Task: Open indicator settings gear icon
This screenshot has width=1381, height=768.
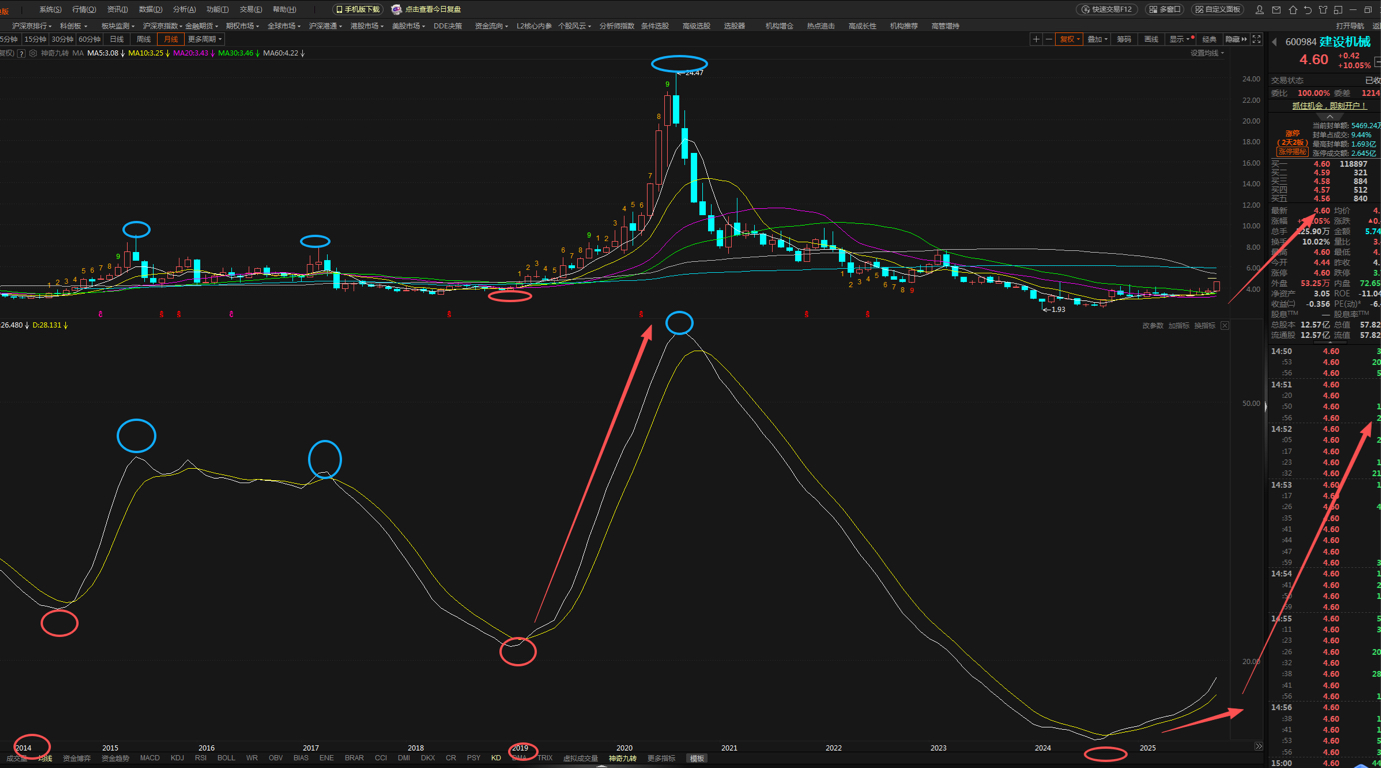Action: click(x=32, y=53)
